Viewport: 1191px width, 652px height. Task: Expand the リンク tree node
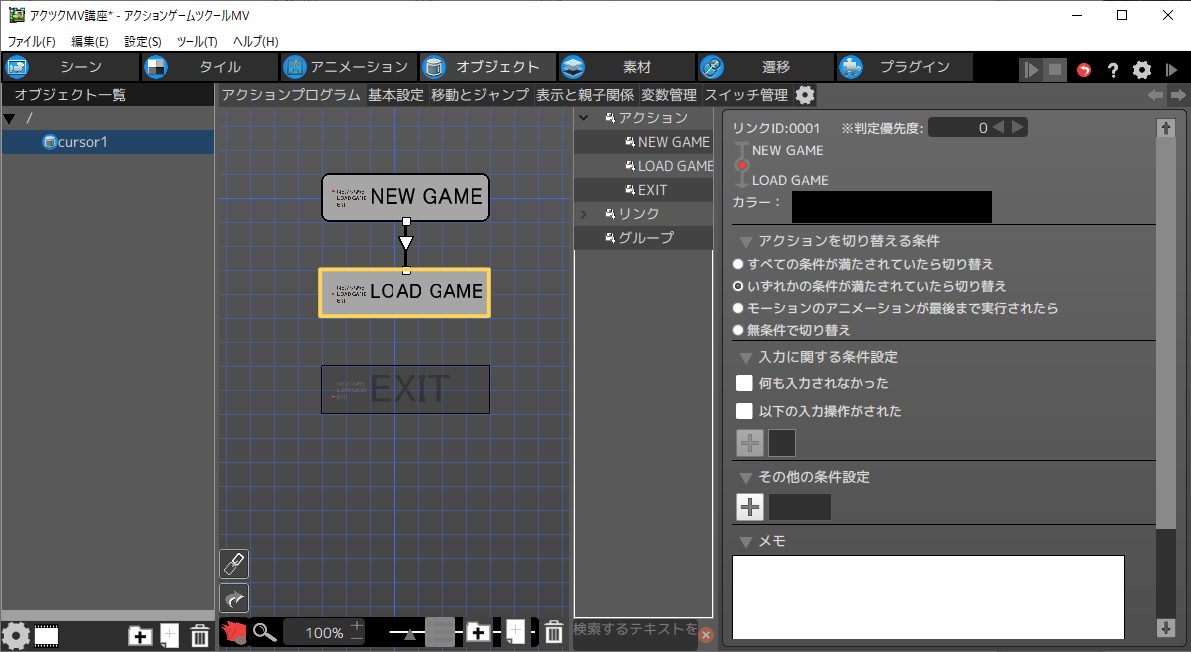(x=586, y=214)
